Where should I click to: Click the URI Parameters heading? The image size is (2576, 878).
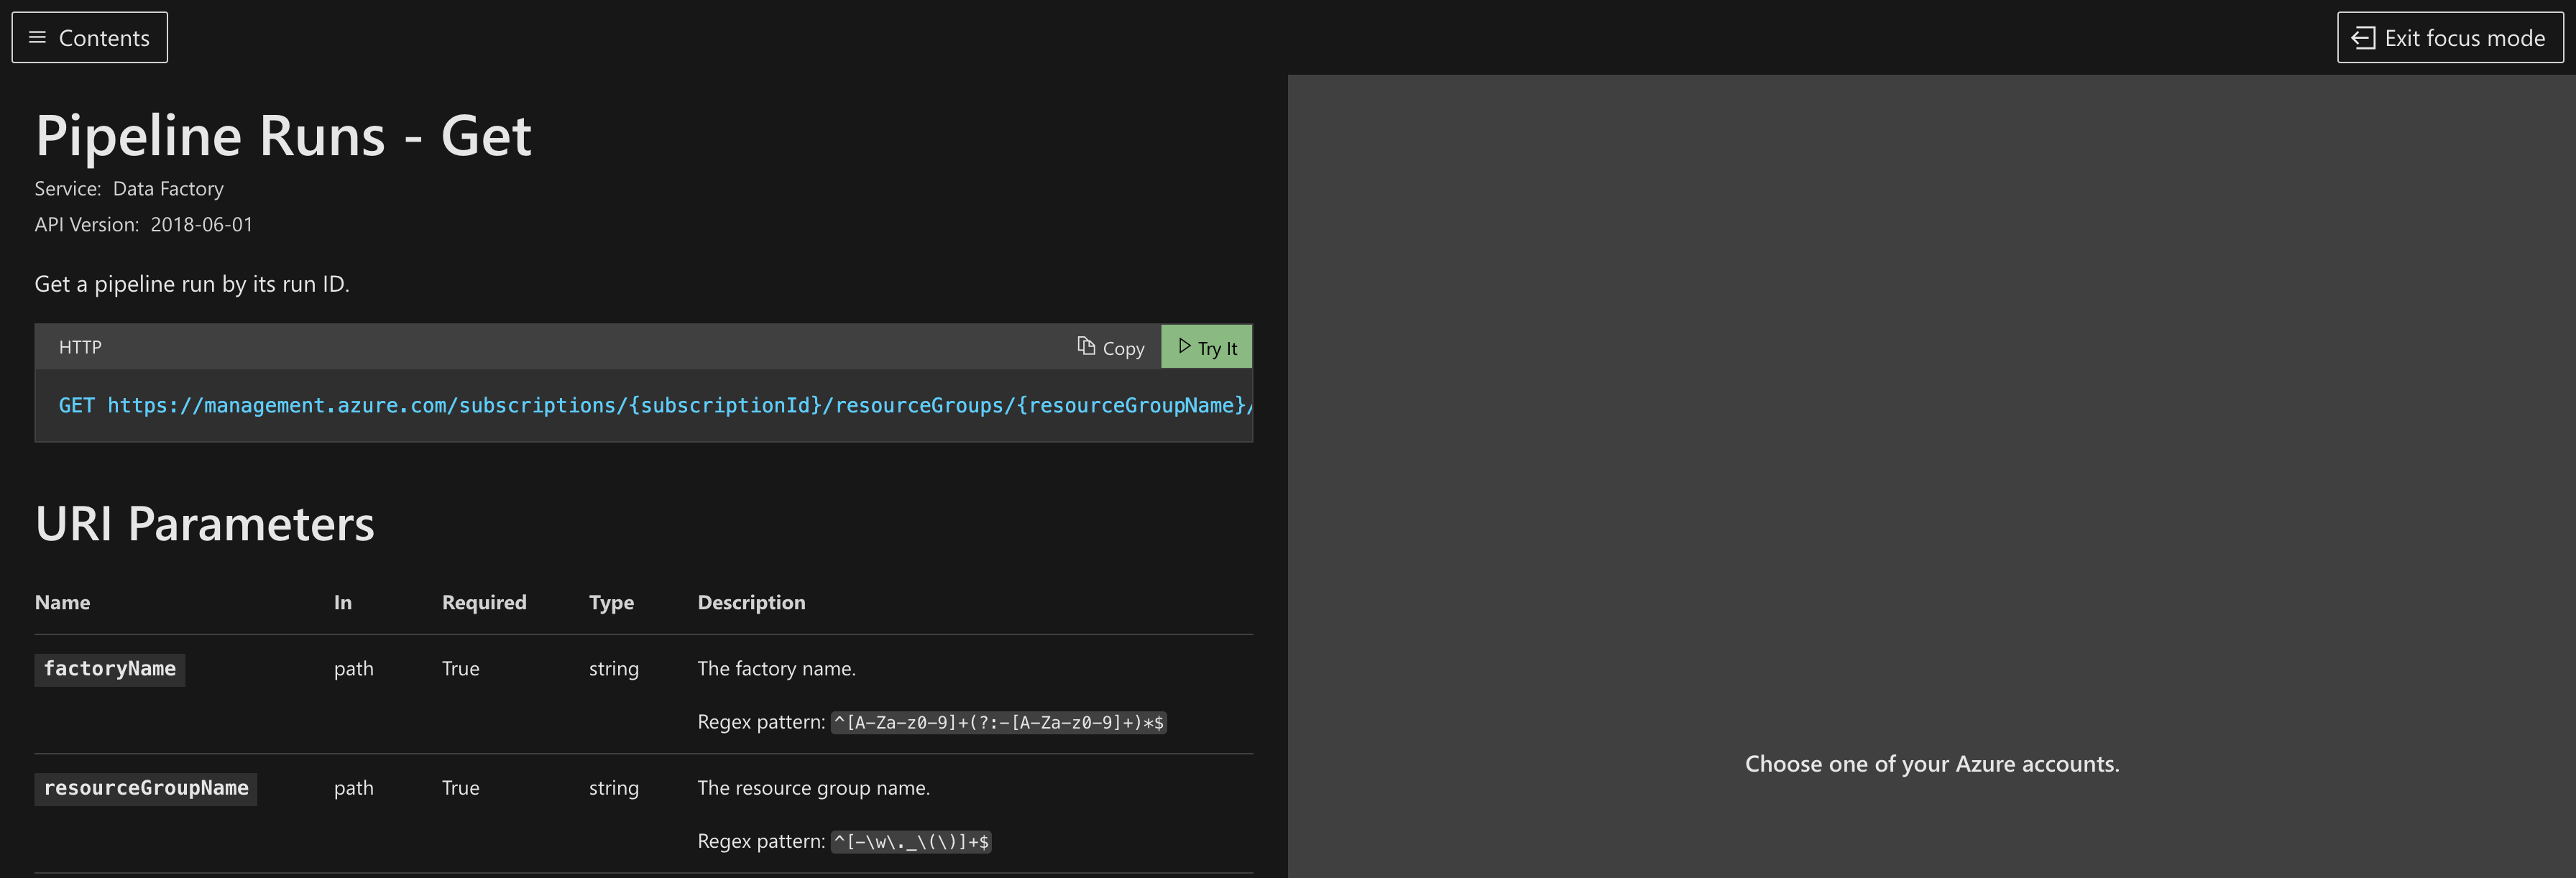(x=205, y=523)
